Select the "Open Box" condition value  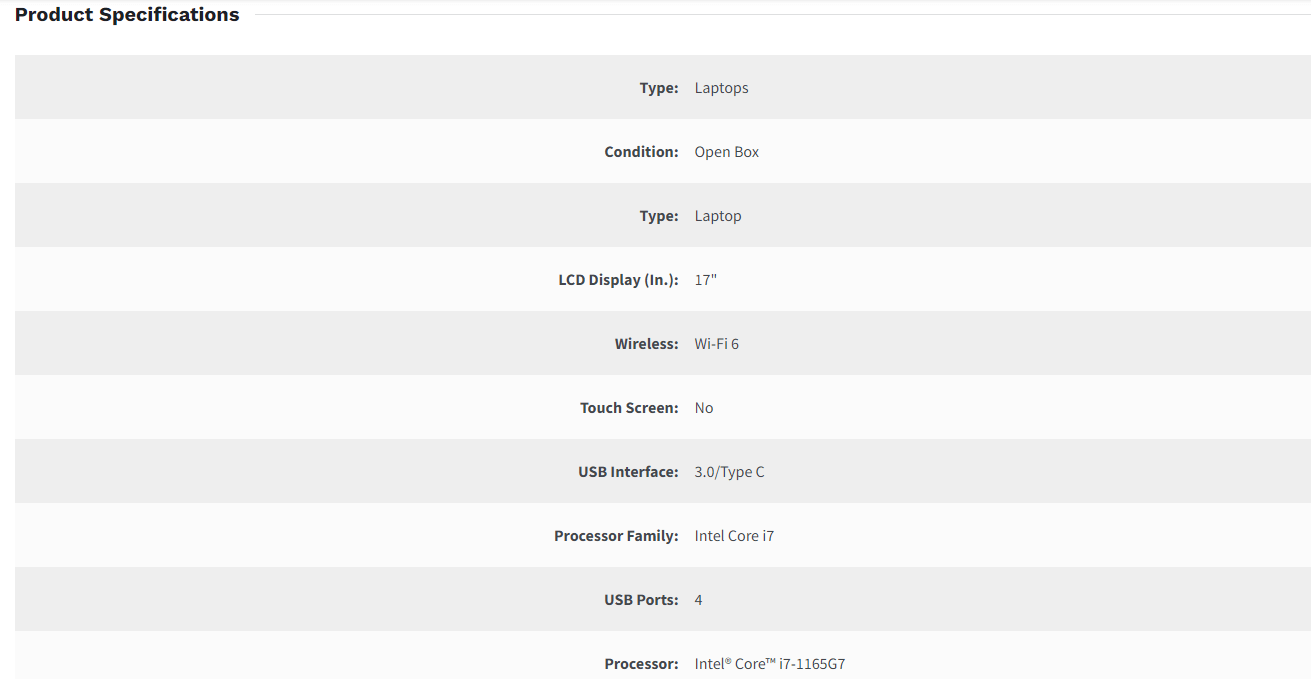point(726,152)
